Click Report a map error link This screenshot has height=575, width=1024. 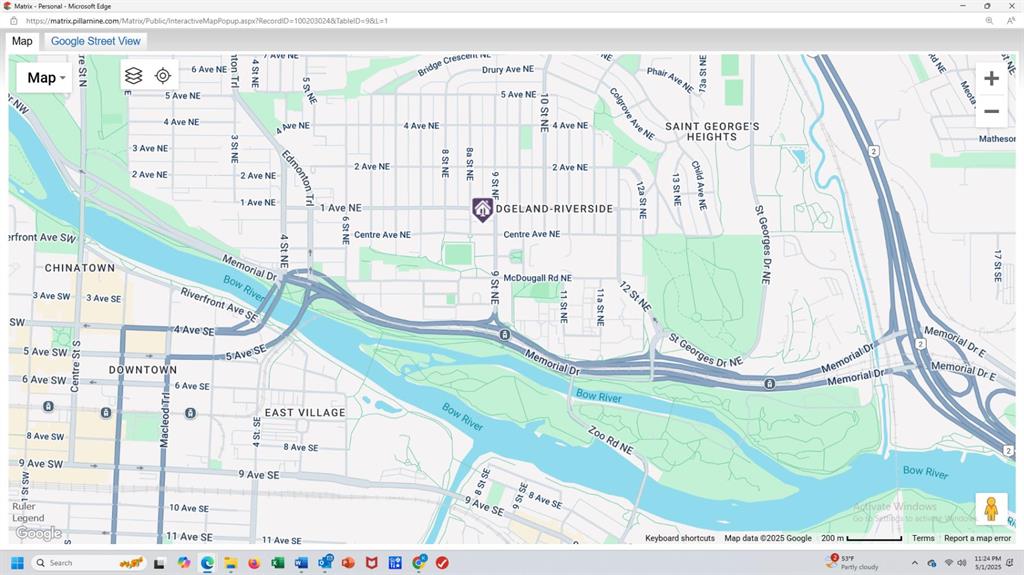click(977, 538)
